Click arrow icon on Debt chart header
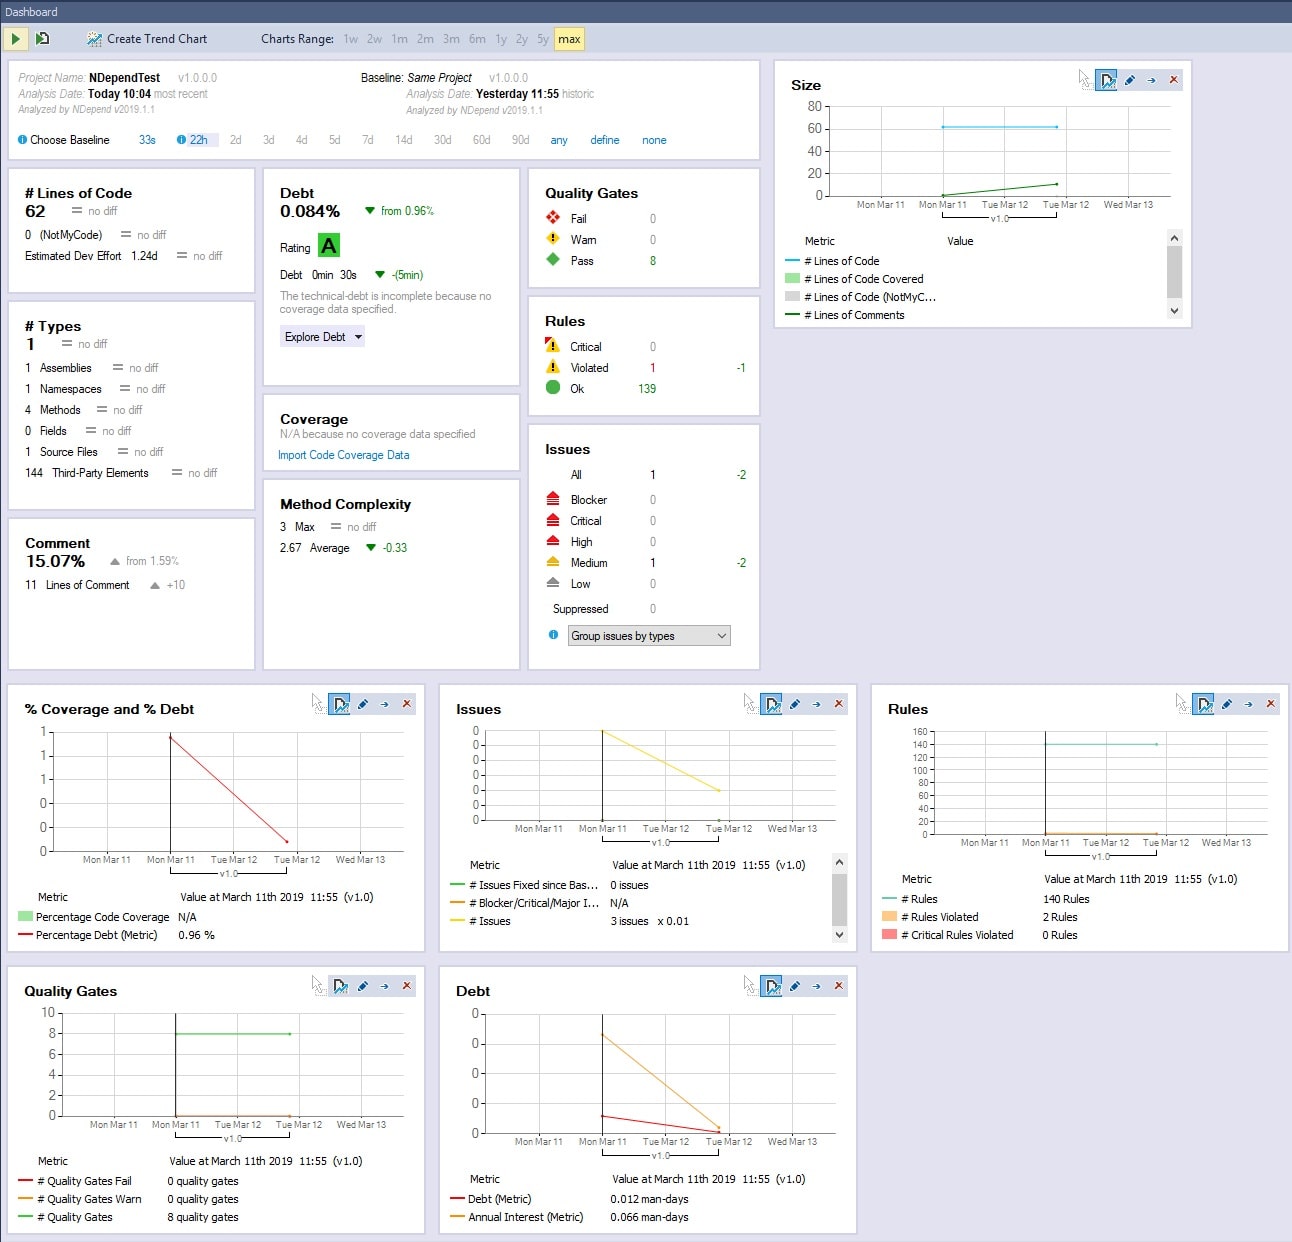The image size is (1292, 1242). pos(817,986)
